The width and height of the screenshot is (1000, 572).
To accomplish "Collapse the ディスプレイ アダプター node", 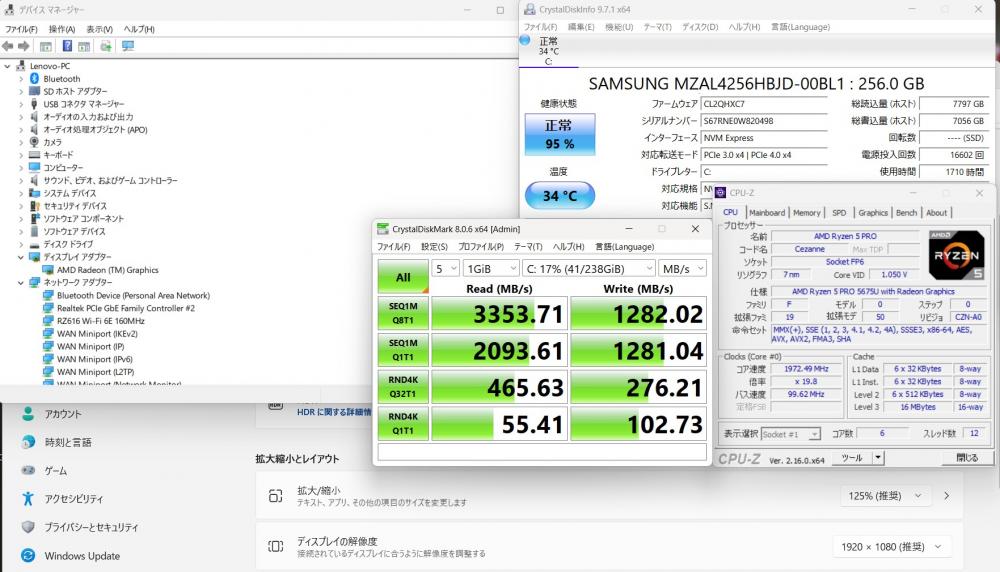I will [x=20, y=257].
